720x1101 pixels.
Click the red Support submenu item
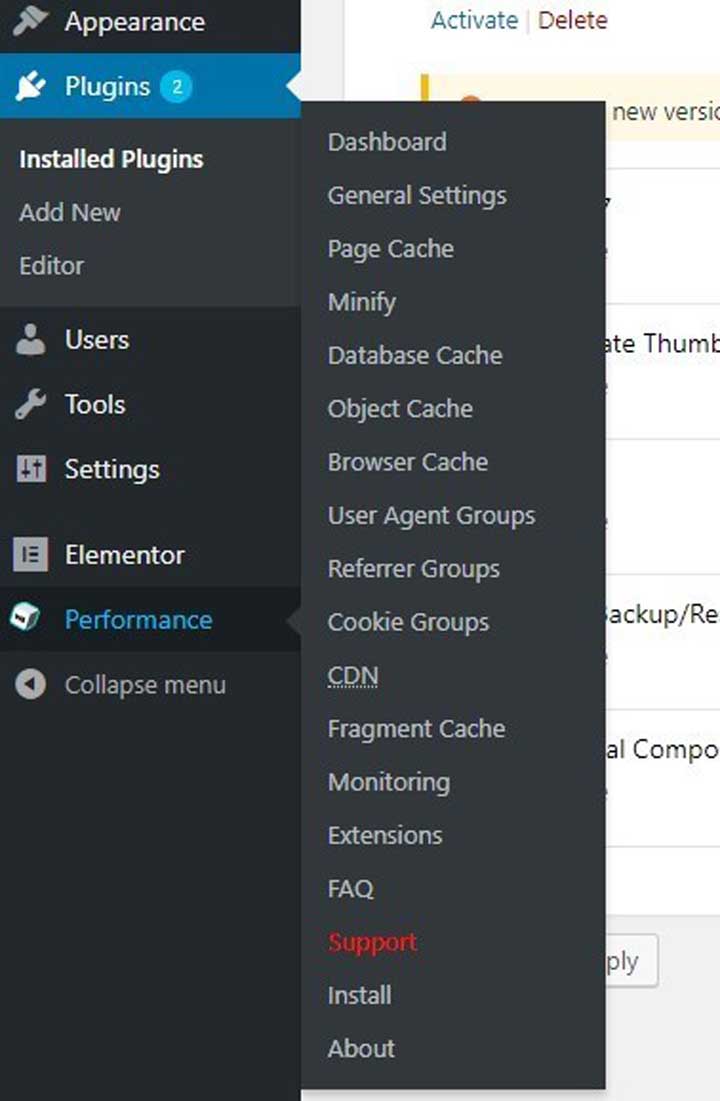click(x=372, y=943)
